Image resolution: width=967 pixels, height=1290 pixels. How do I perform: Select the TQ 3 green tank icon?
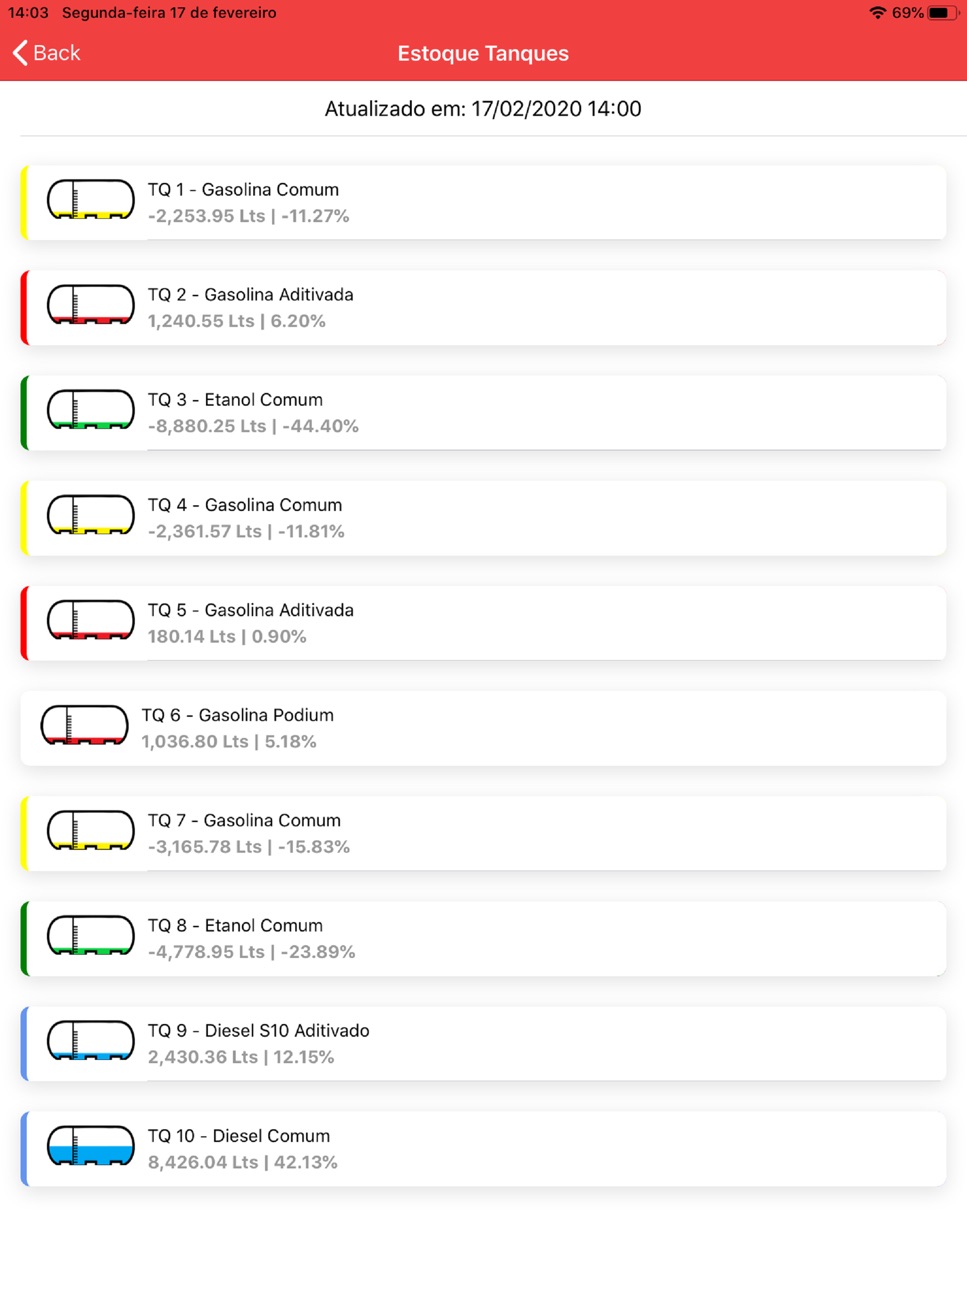pyautogui.click(x=90, y=410)
